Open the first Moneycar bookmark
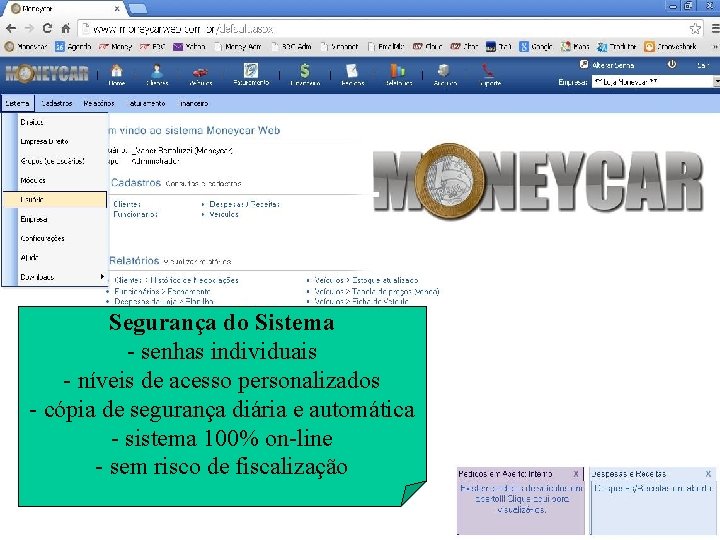The image size is (720, 540). click(26, 46)
